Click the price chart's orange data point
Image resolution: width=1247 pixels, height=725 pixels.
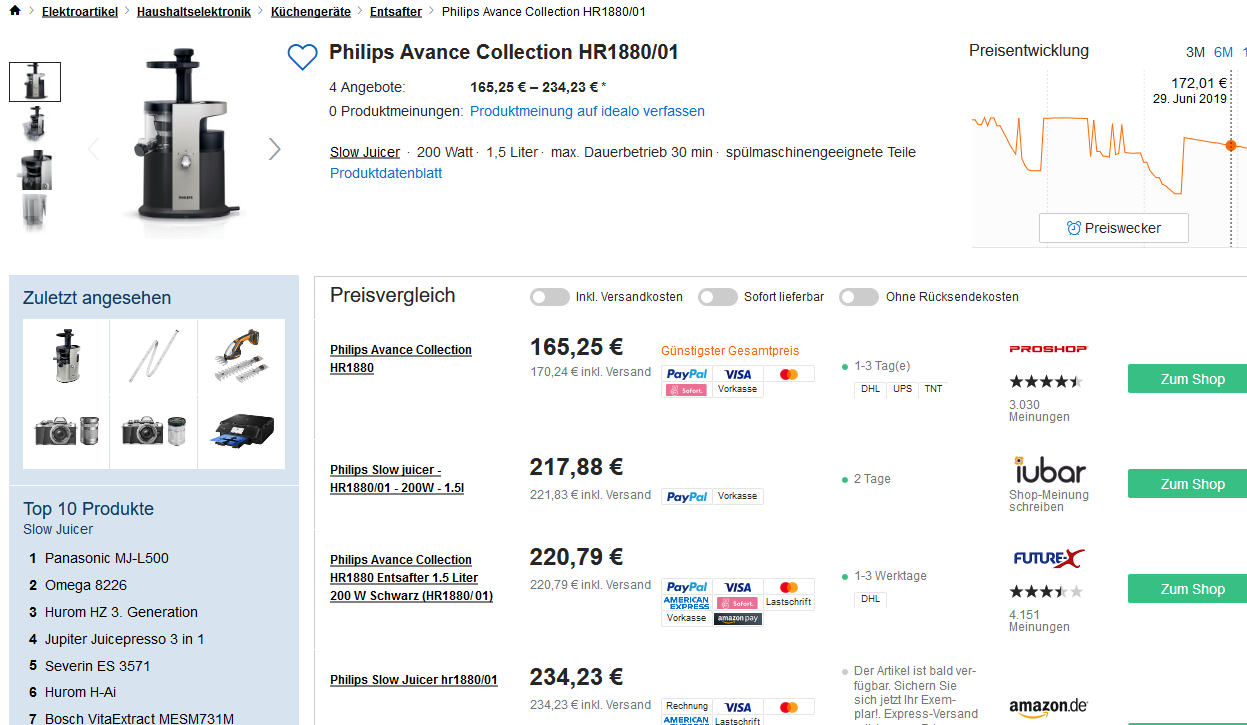(x=1231, y=145)
